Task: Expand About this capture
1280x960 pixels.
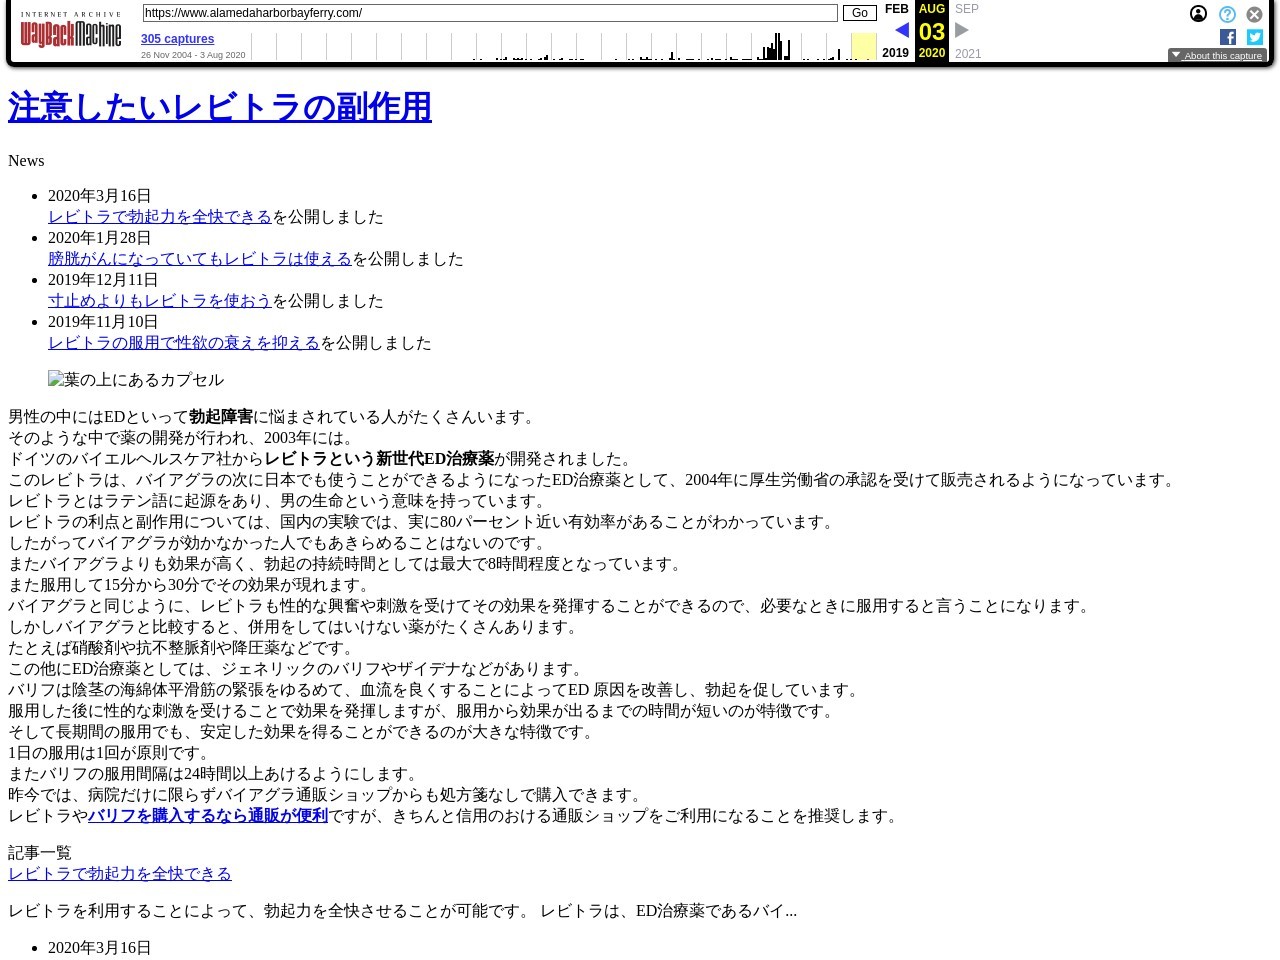Action: pyautogui.click(x=1217, y=55)
